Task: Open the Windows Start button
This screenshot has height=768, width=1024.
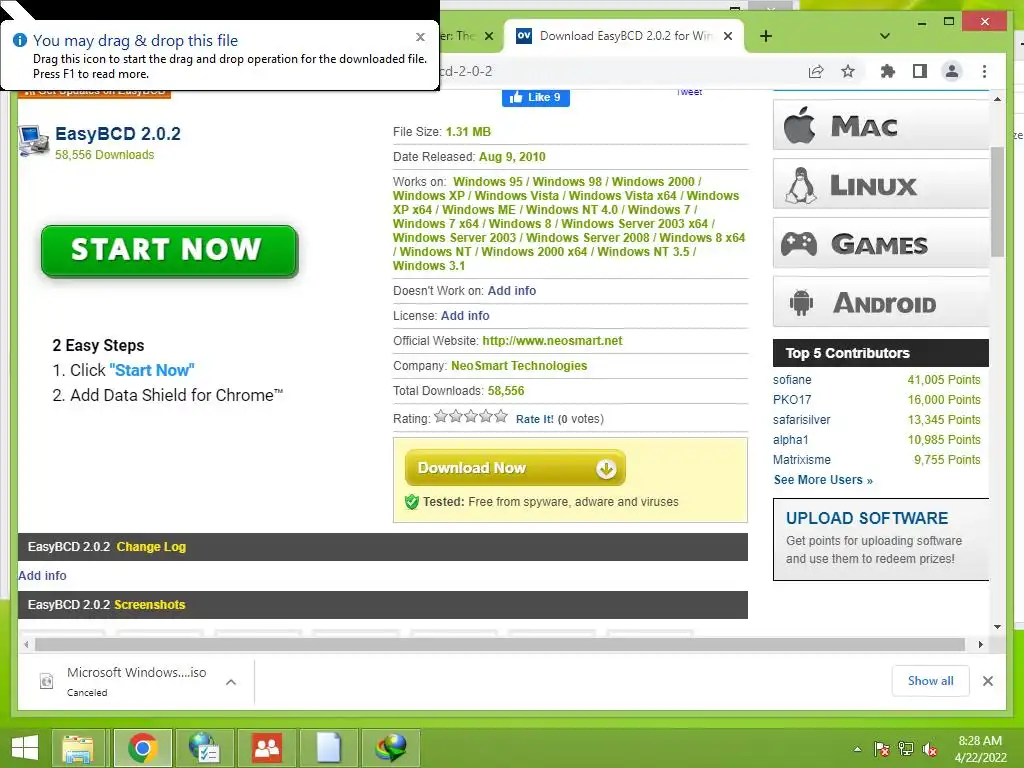Action: (x=25, y=748)
